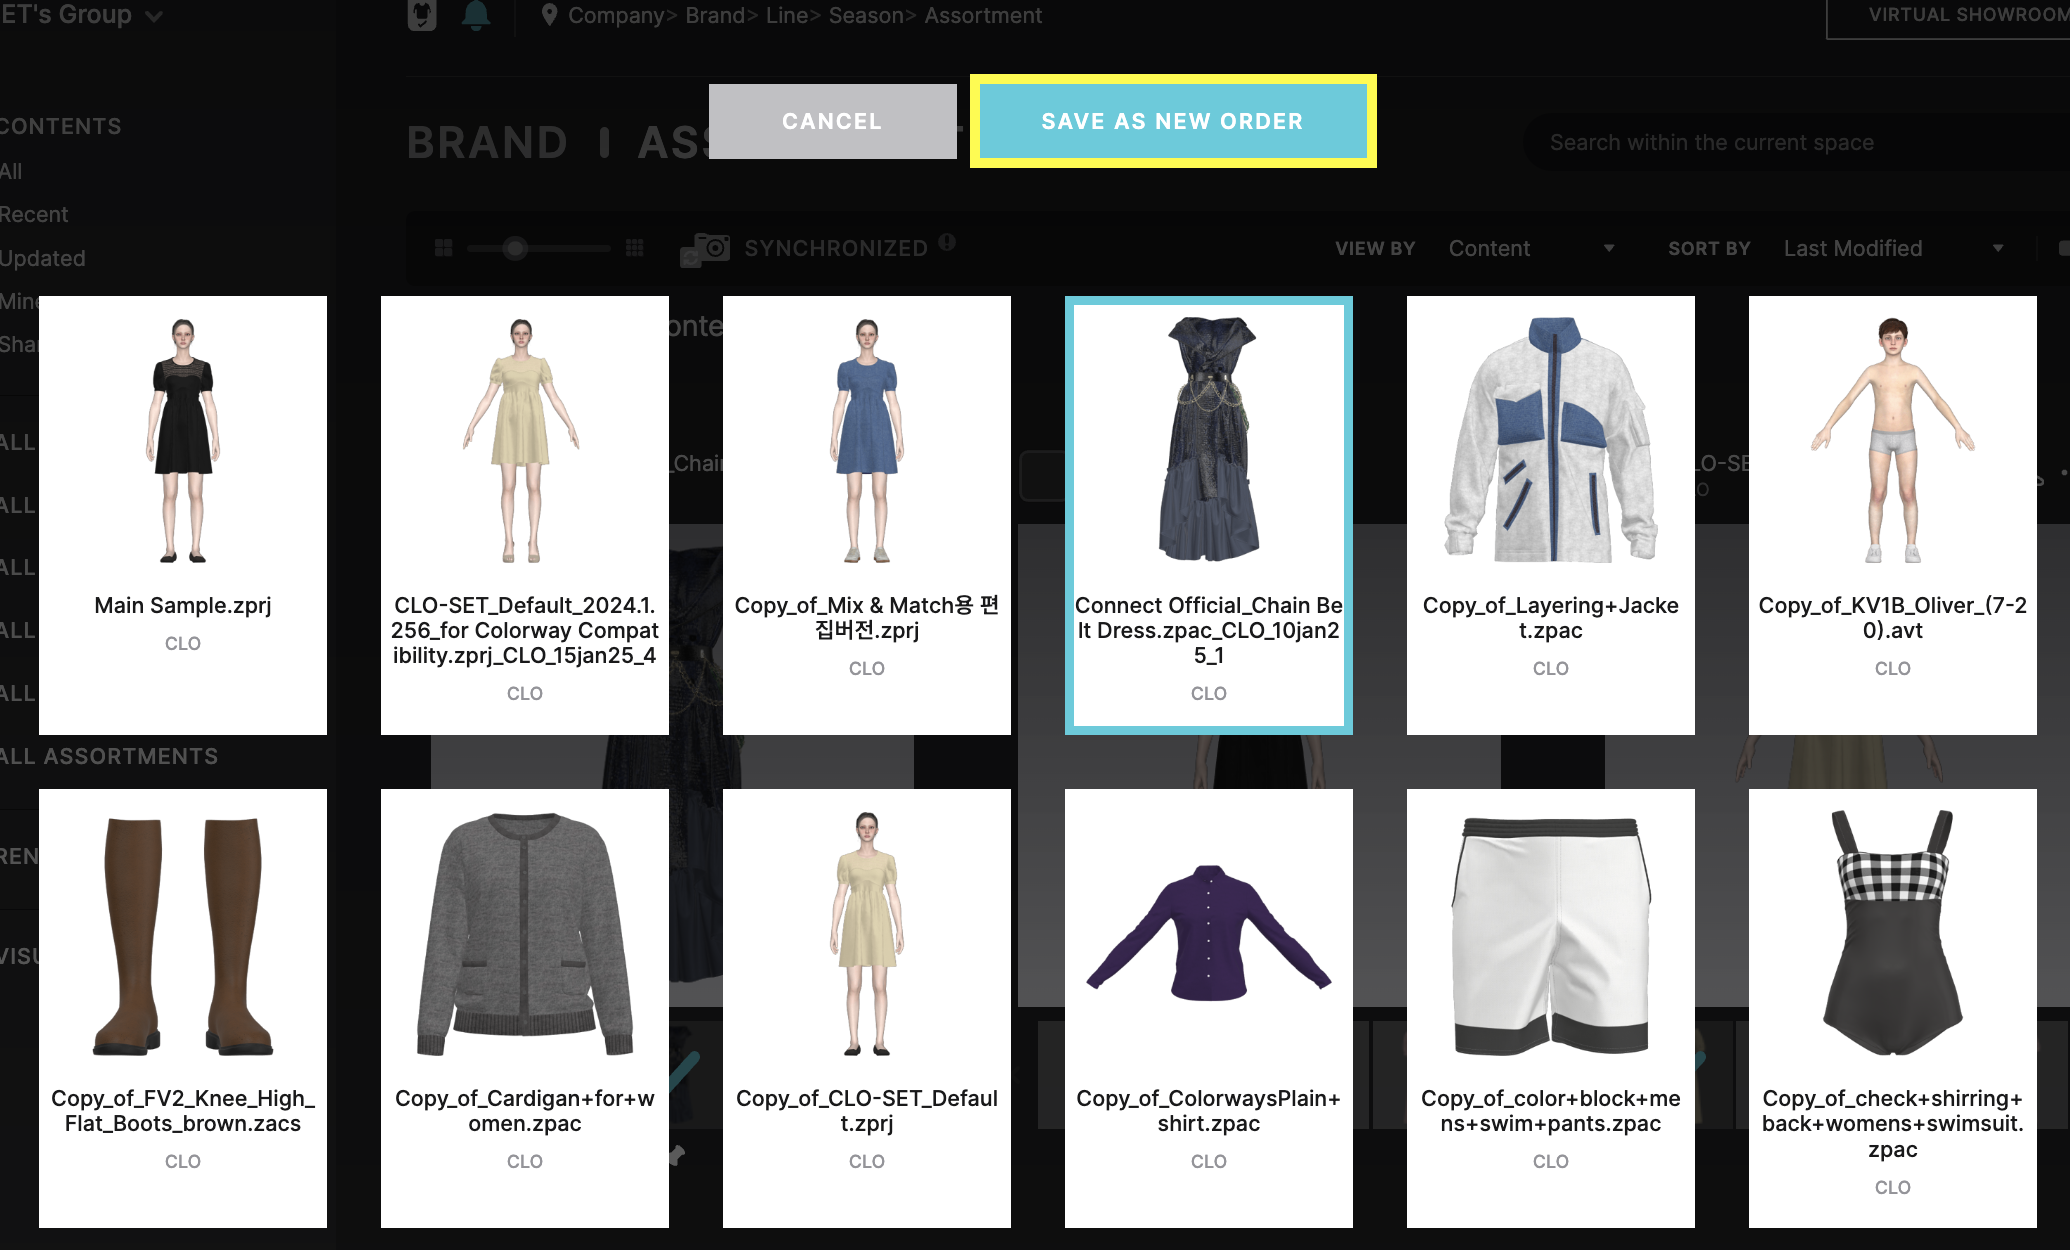The width and height of the screenshot is (2070, 1250).
Task: Click the 'Copy_of_Layering+Jacket.zpac' file name
Action: pyautogui.click(x=1551, y=618)
